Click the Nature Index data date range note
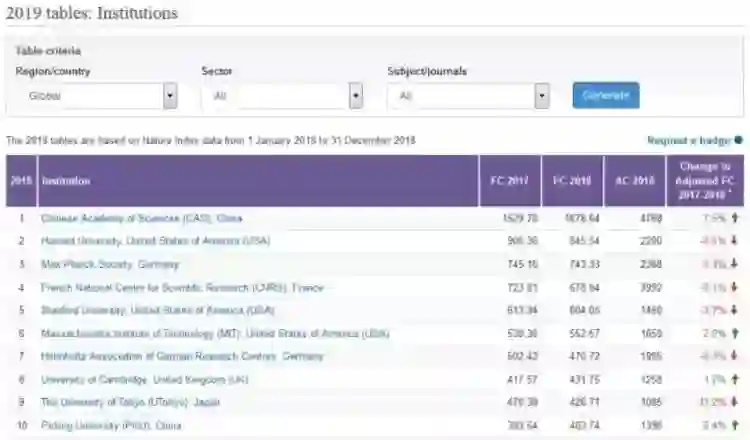The height and width of the screenshot is (440, 750). pyautogui.click(x=210, y=141)
